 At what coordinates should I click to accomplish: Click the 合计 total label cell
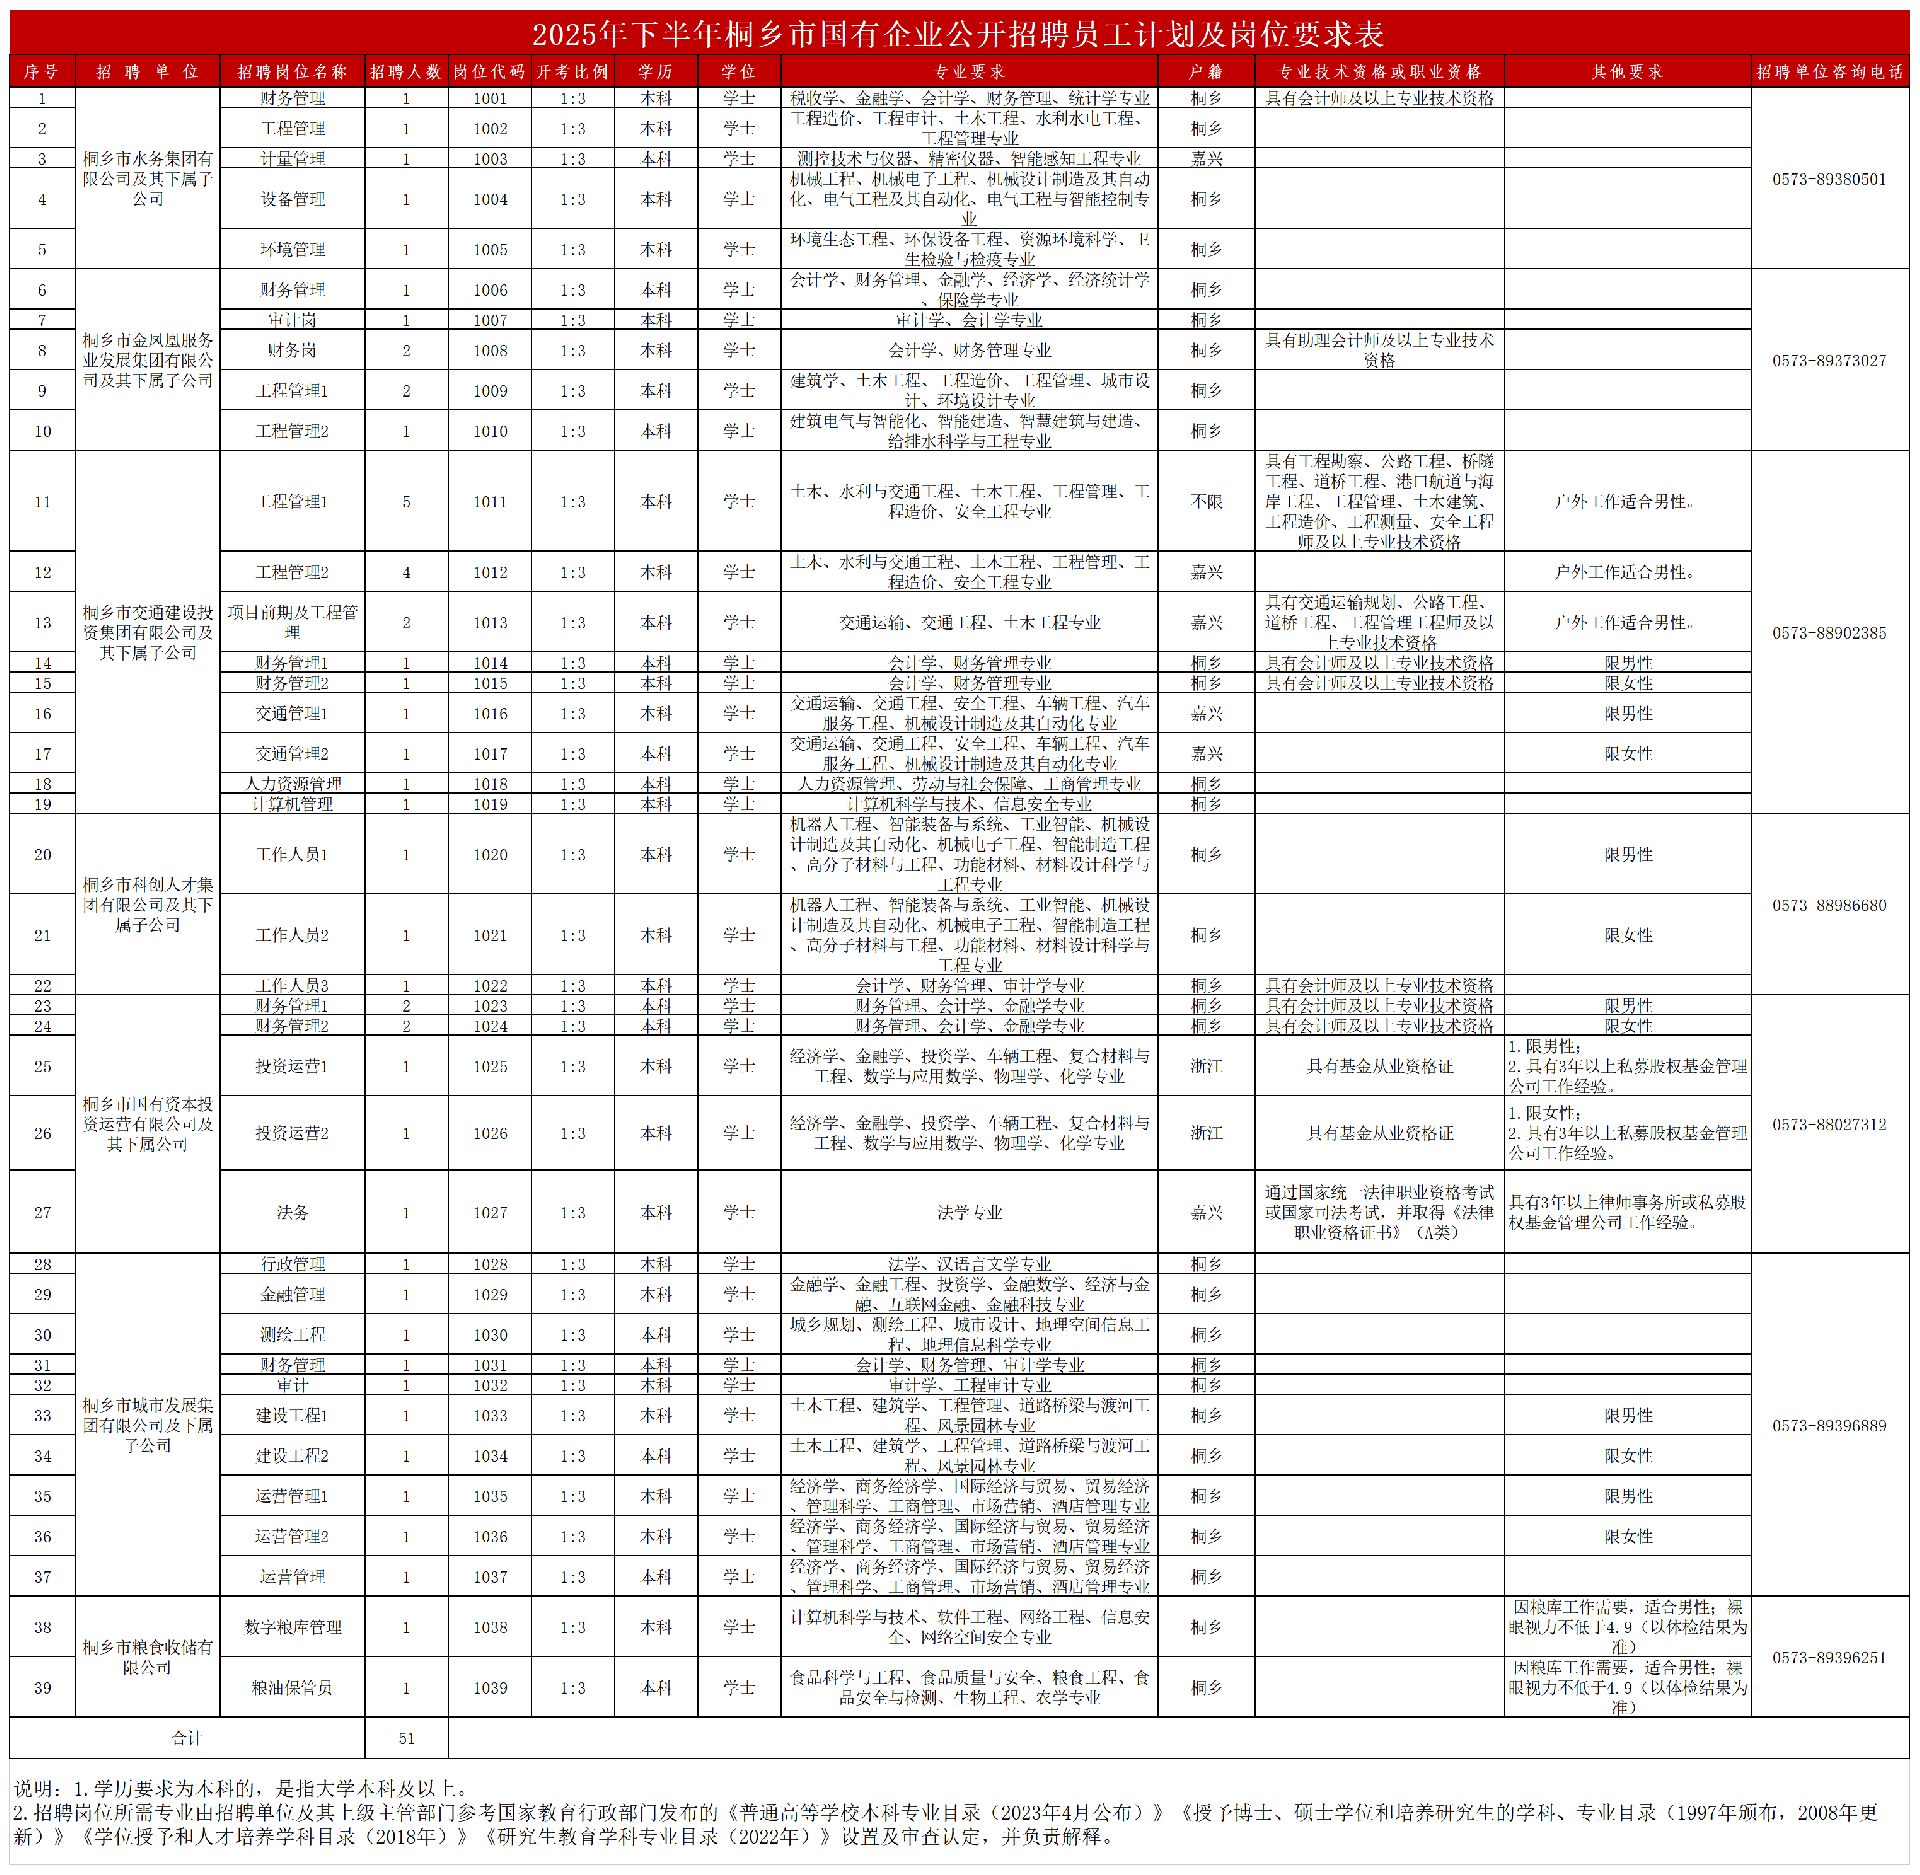click(x=187, y=1738)
